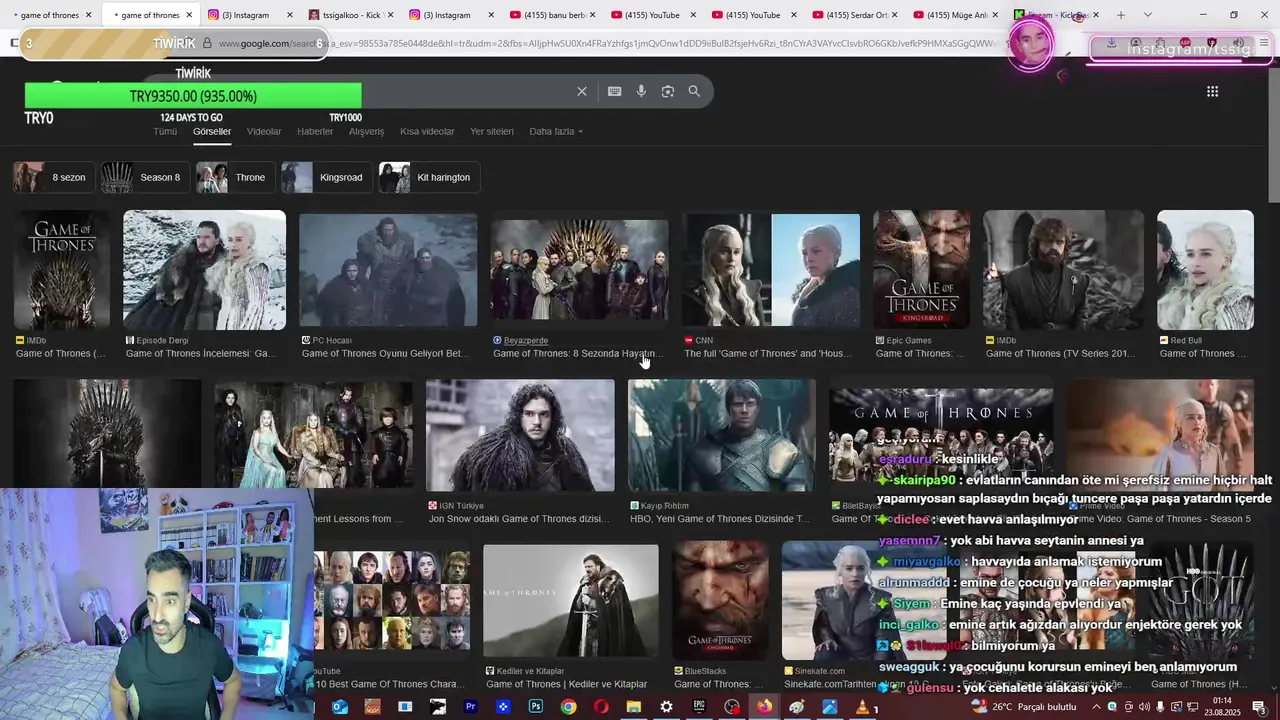The height and width of the screenshot is (720, 1280).
Task: Close the first game of thrones tab
Action: [88, 15]
